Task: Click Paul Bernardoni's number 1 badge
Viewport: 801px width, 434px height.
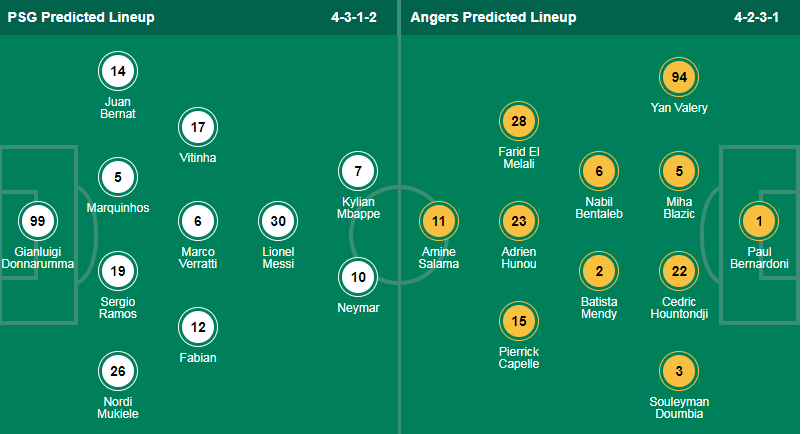Action: click(x=759, y=221)
